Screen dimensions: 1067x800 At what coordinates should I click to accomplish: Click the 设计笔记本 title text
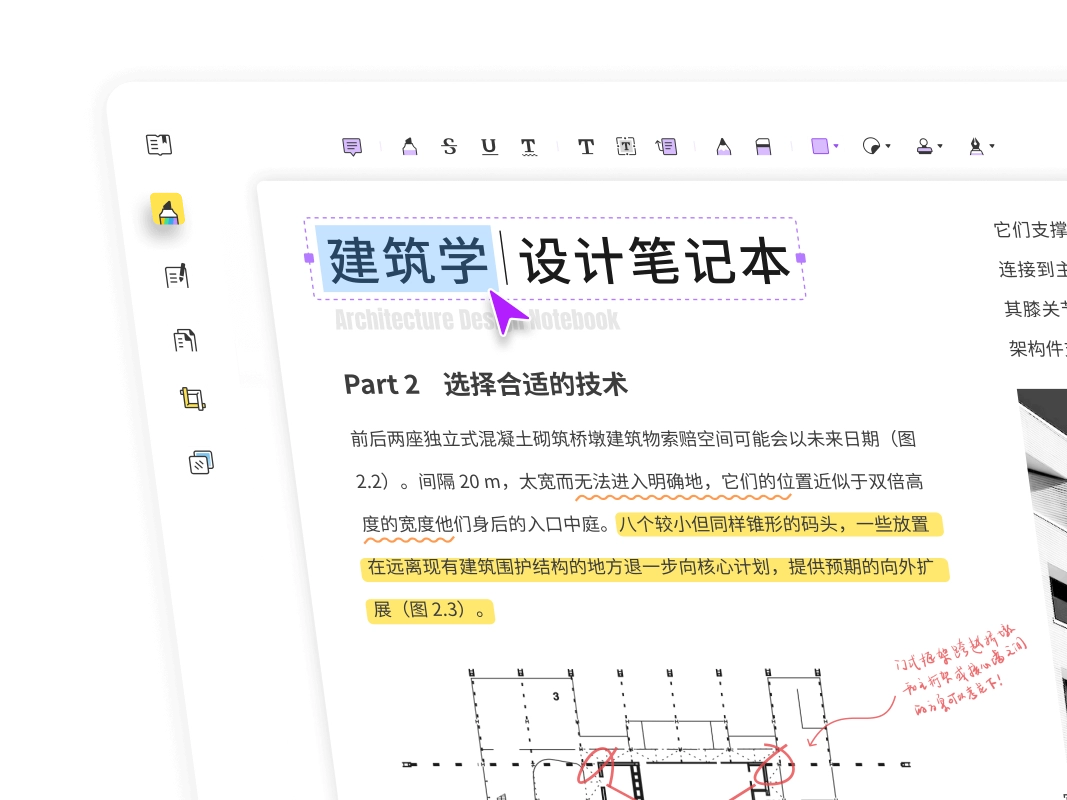point(655,261)
